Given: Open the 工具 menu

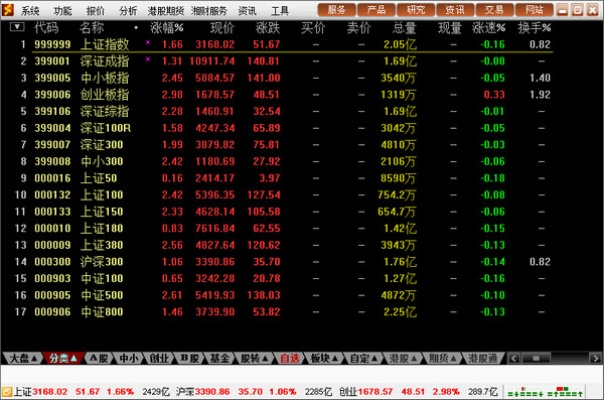Looking at the screenshot, I should click(280, 10).
